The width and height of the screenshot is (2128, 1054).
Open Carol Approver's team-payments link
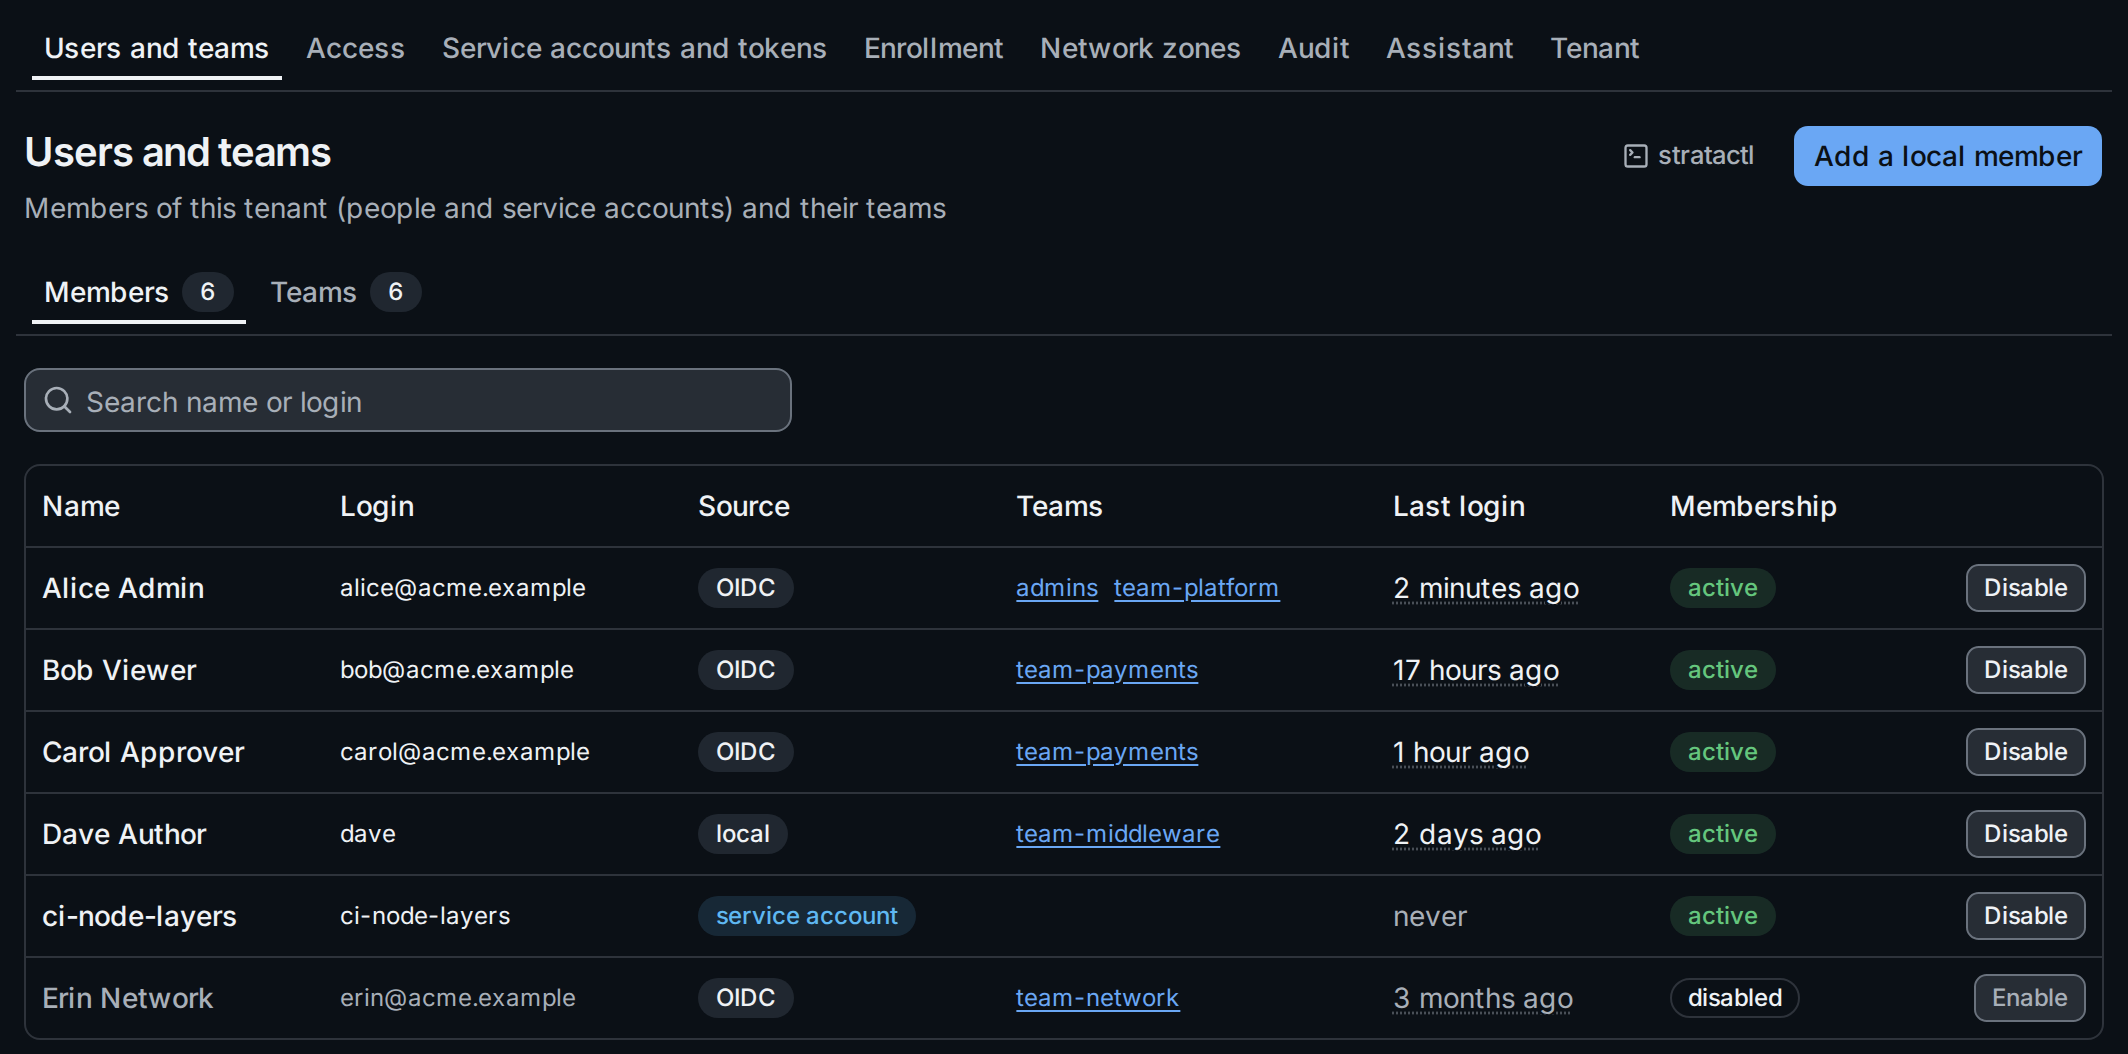coord(1107,752)
